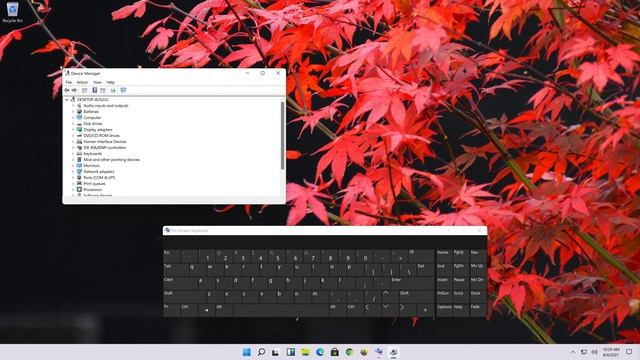Open Task View from the taskbar
The image size is (640, 360).
pyautogui.click(x=276, y=352)
